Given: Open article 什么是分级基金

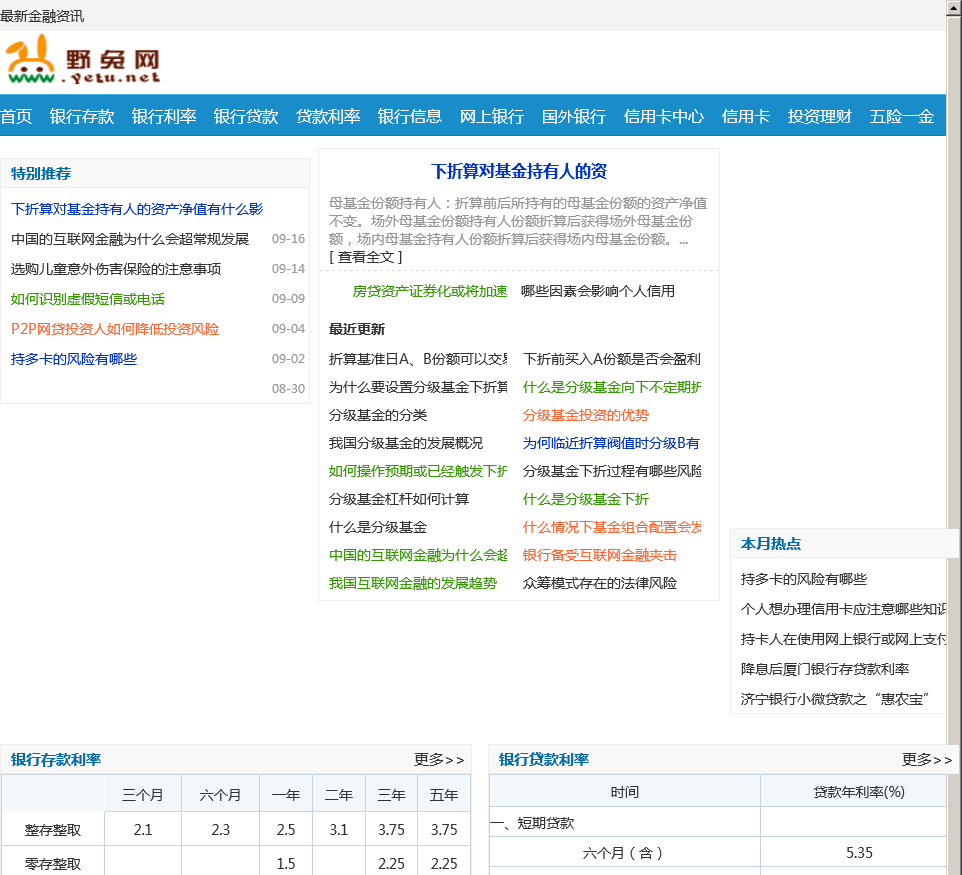Looking at the screenshot, I should point(378,527).
